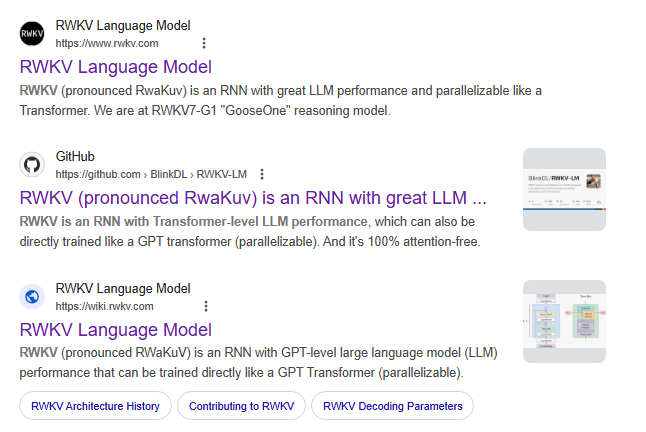Click the BlinkDL/RWKV-LM GitHub preview thumbnail
646x432 pixels.
pyautogui.click(x=564, y=189)
